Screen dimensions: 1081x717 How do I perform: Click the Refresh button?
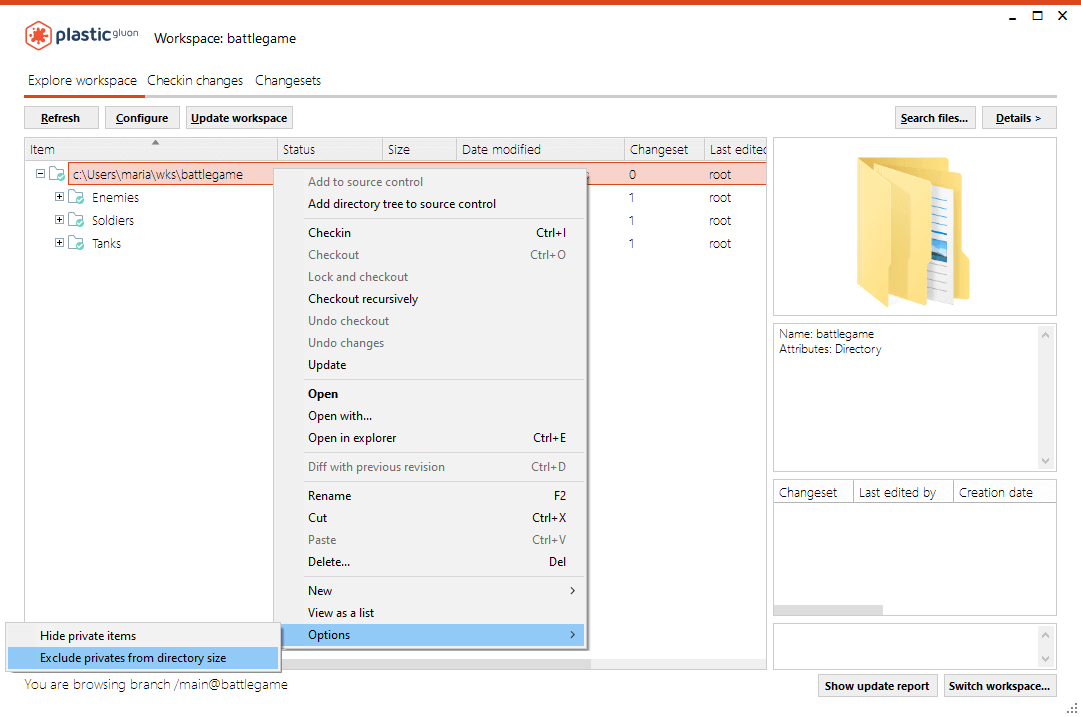[61, 118]
